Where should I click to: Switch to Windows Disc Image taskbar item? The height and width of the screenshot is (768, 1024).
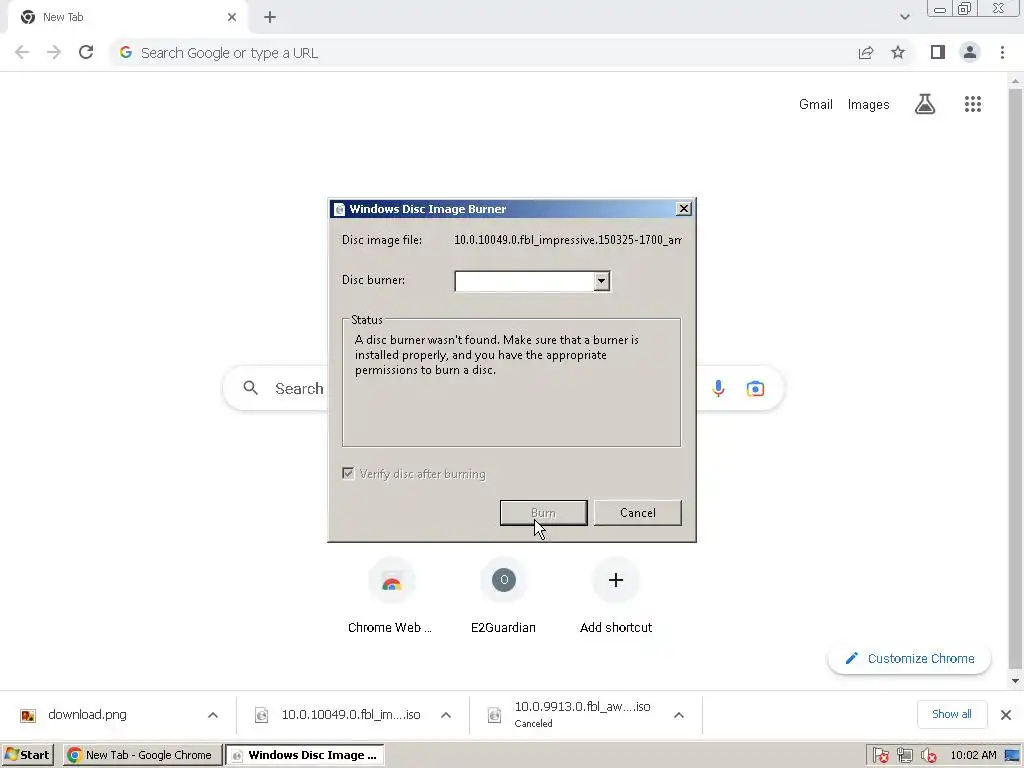pyautogui.click(x=305, y=755)
